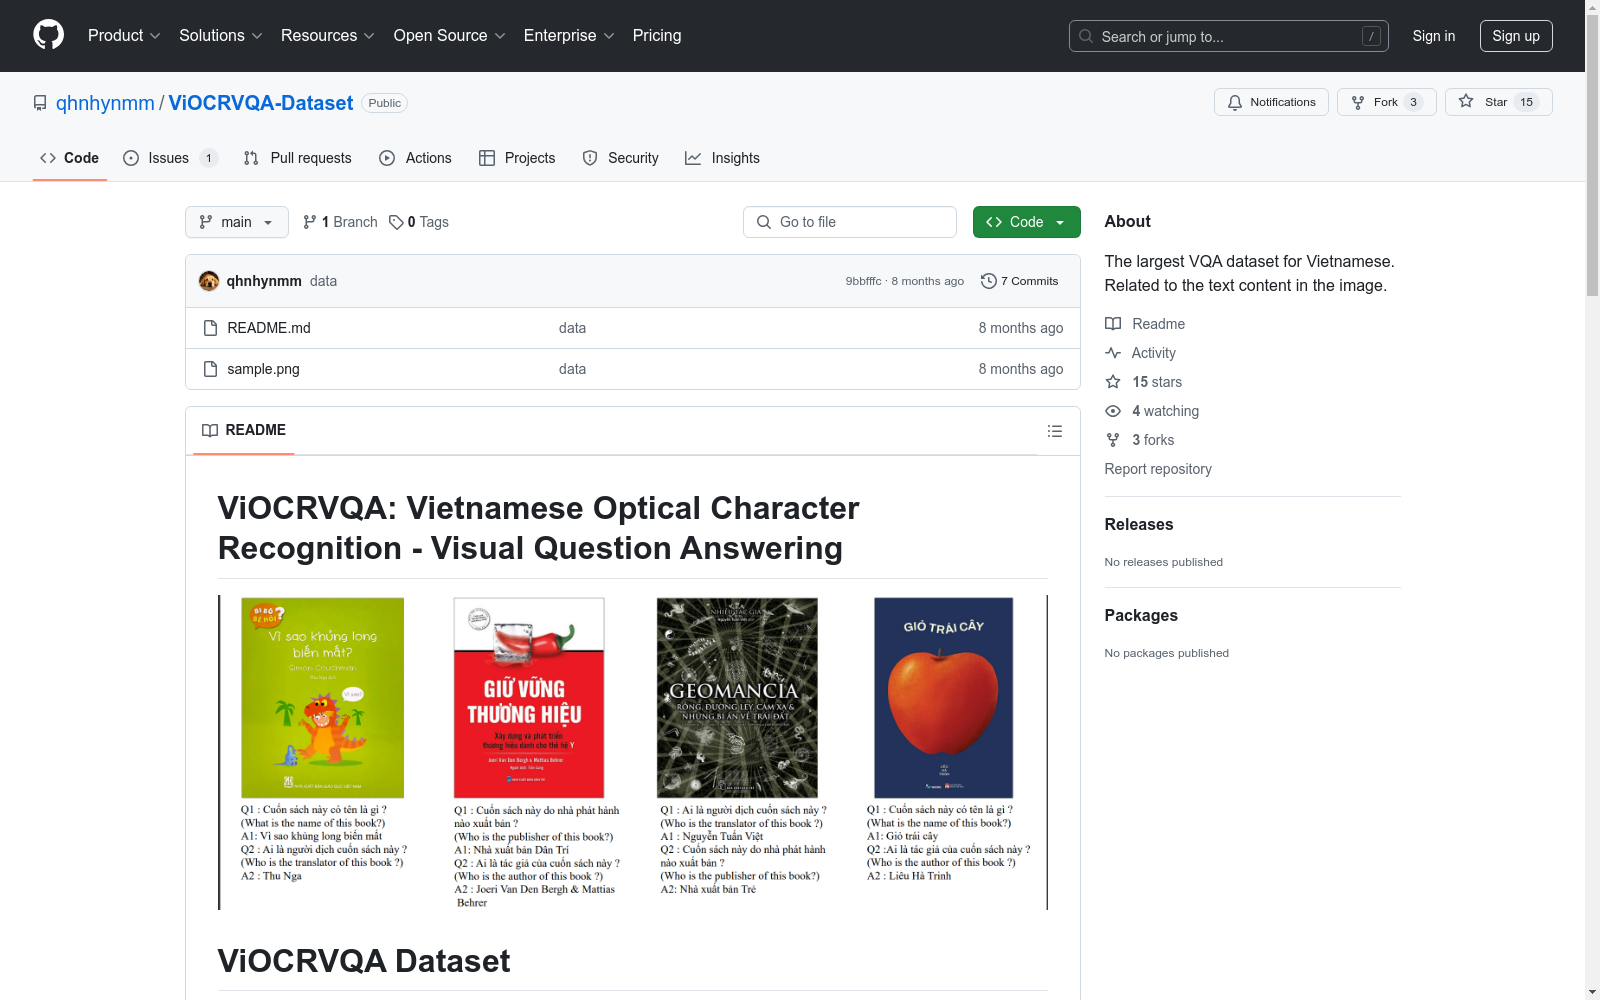Open the Projects tab
This screenshot has width=1600, height=1000.
[517, 158]
